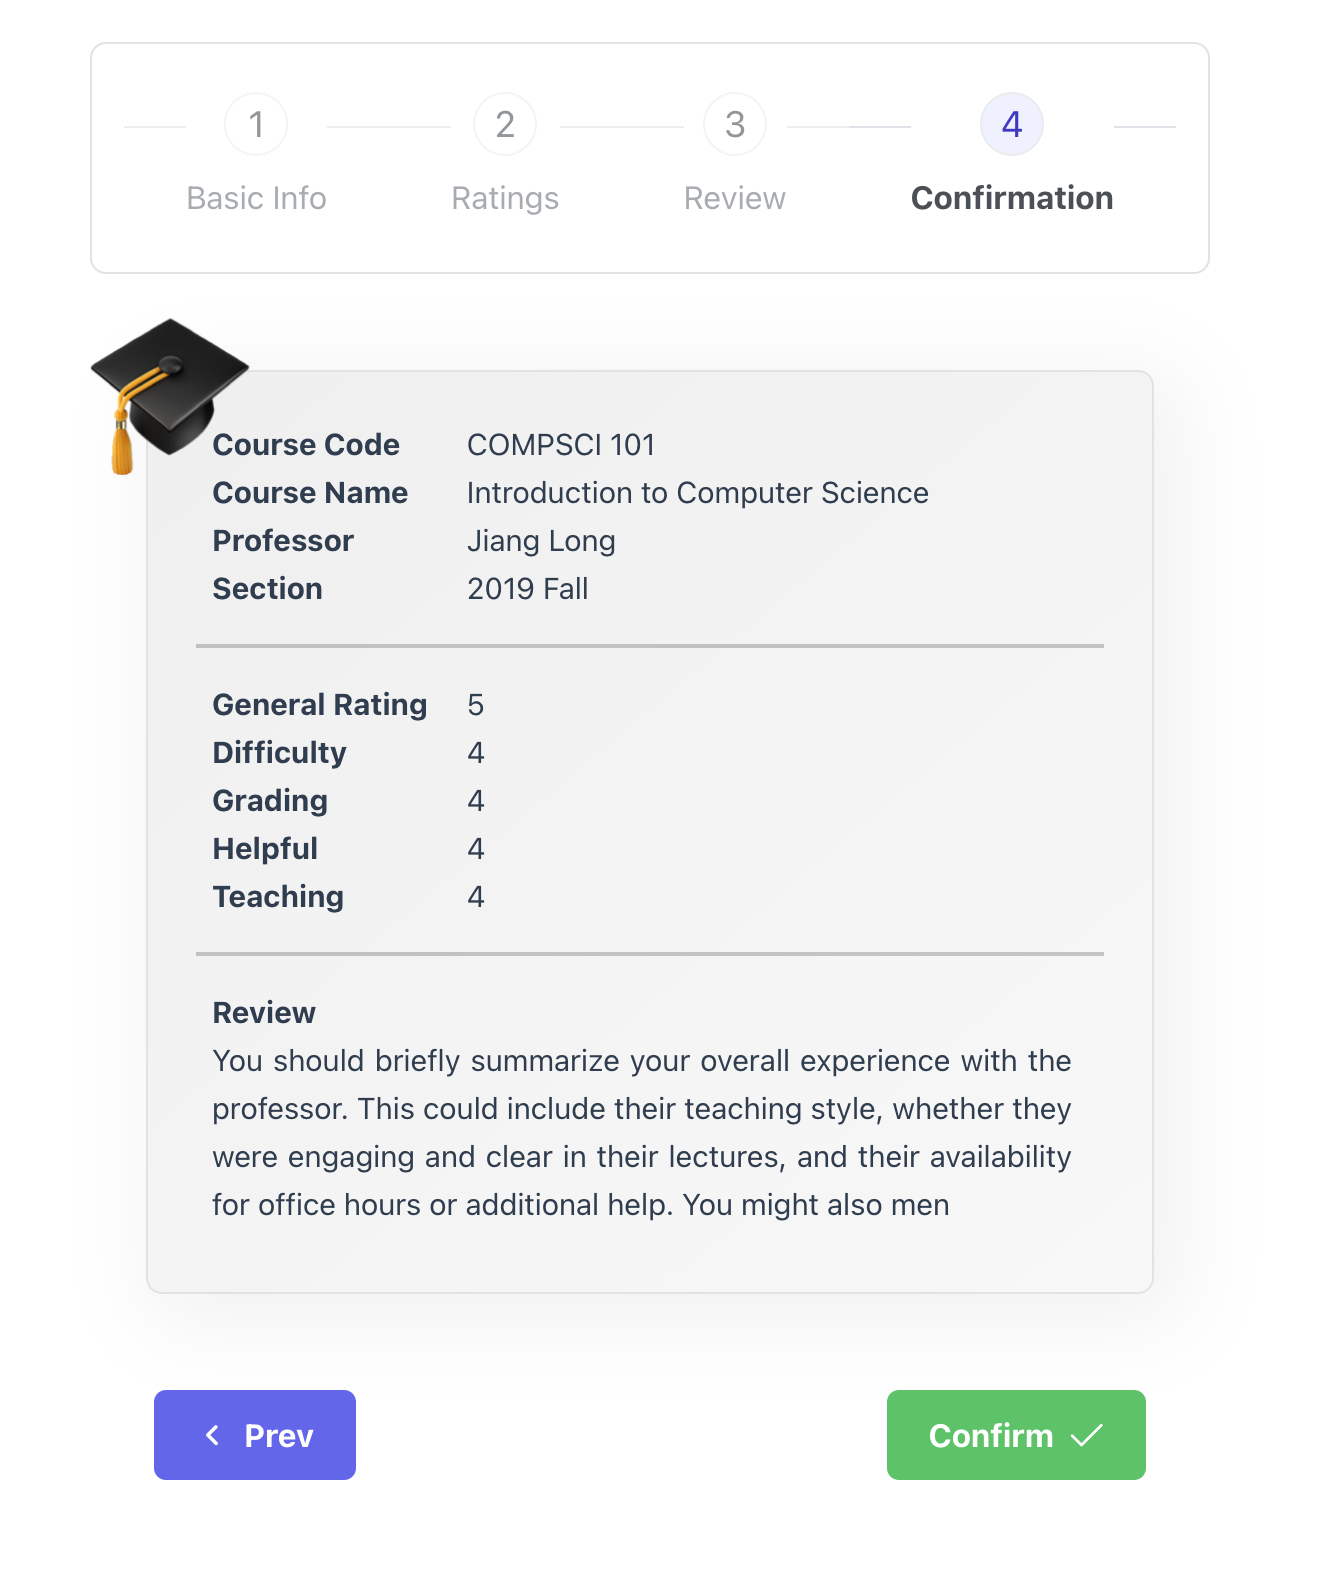Click step 2 circle in stepper

505,125
